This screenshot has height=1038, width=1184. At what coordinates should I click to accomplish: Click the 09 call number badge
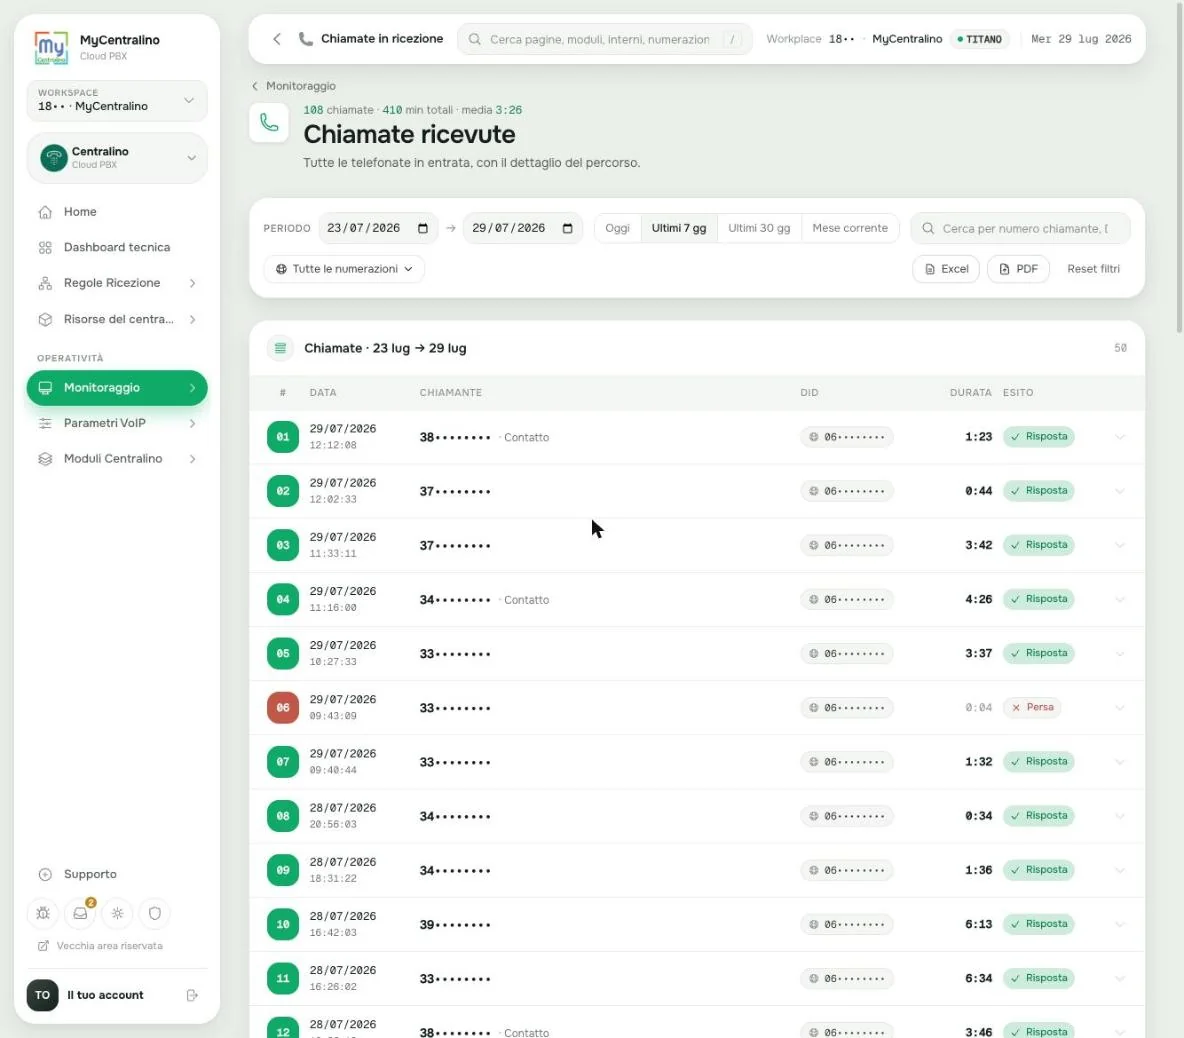pos(282,870)
